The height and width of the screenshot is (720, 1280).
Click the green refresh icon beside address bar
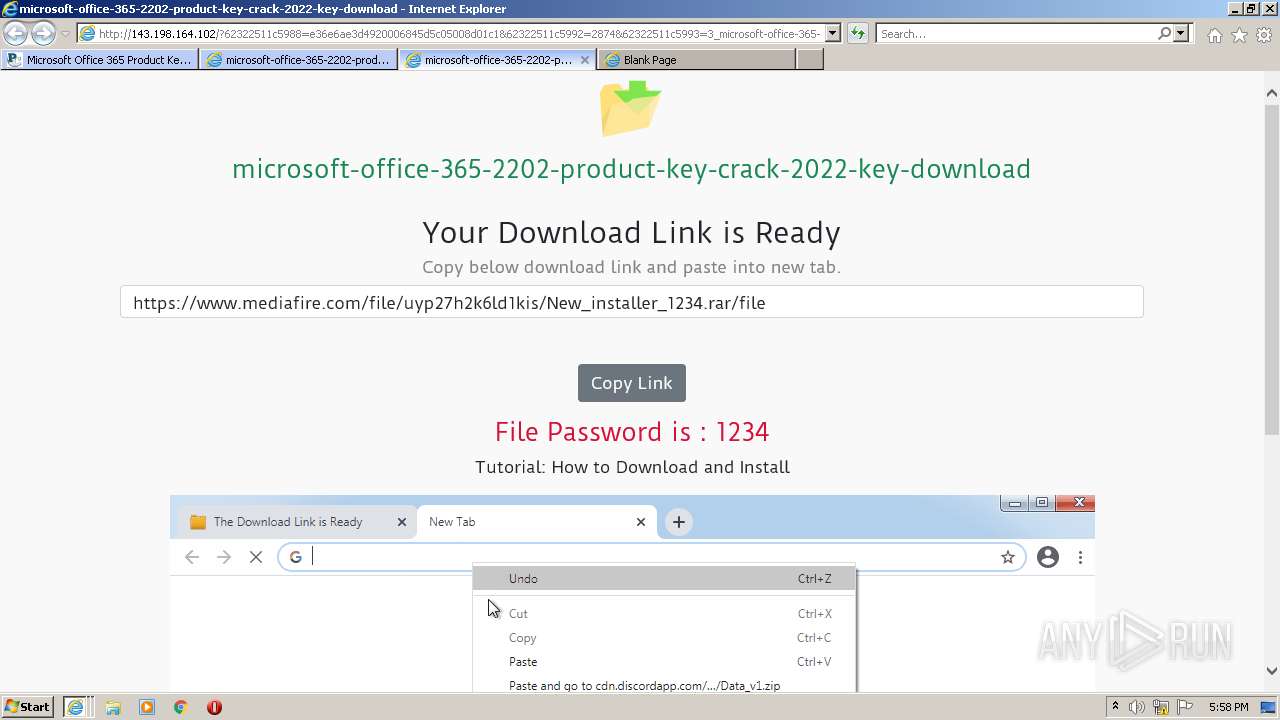point(857,34)
